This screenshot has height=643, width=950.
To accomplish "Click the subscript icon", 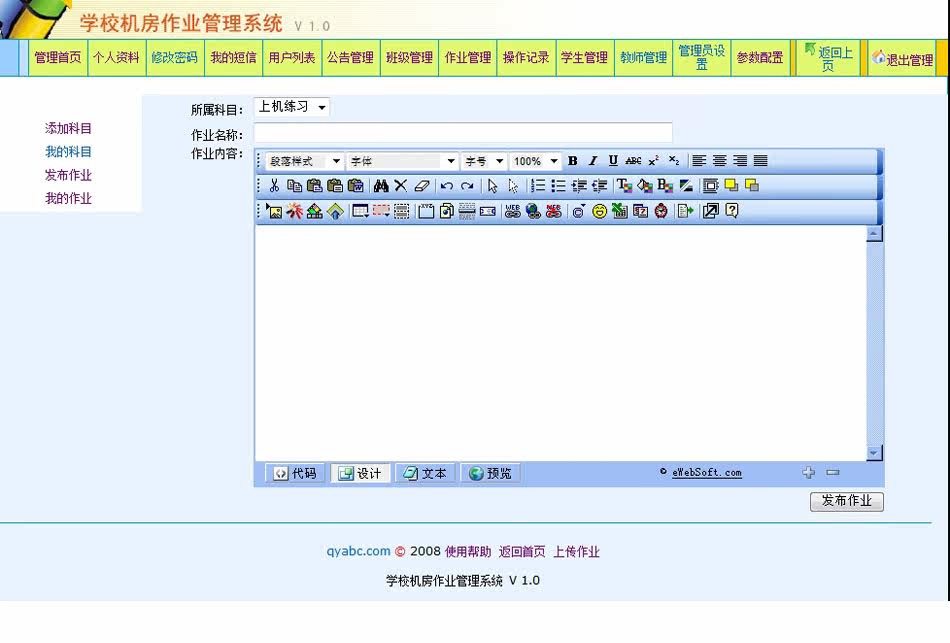I will [x=674, y=161].
